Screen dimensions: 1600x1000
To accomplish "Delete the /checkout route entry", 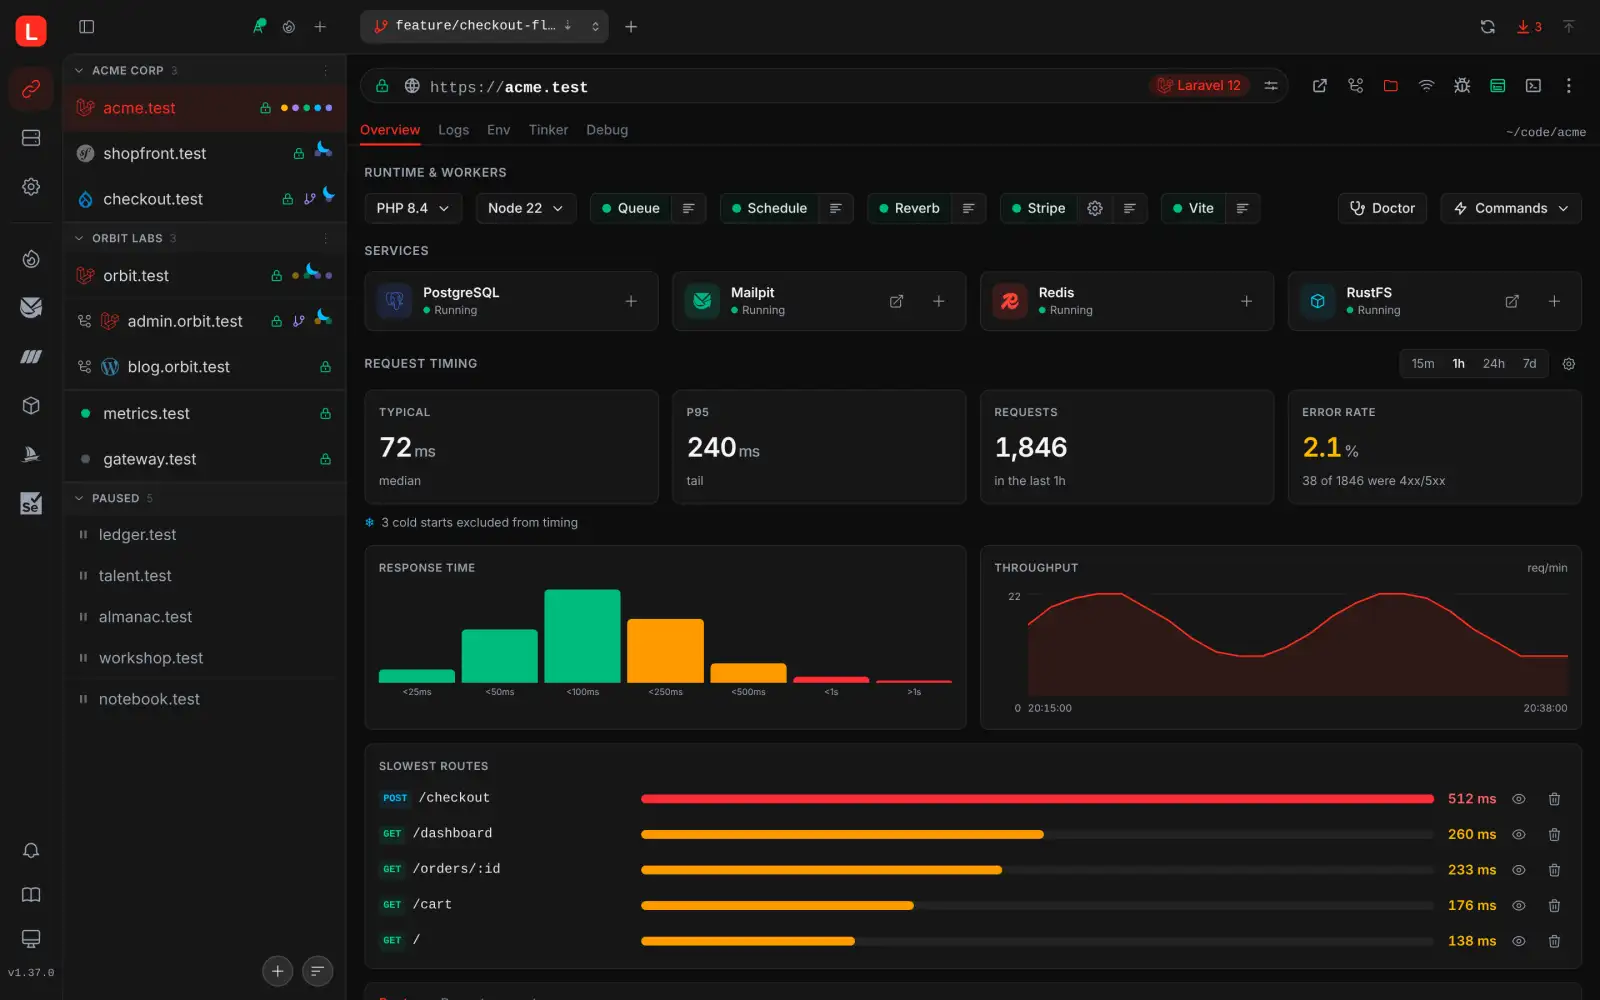I will pos(1554,799).
